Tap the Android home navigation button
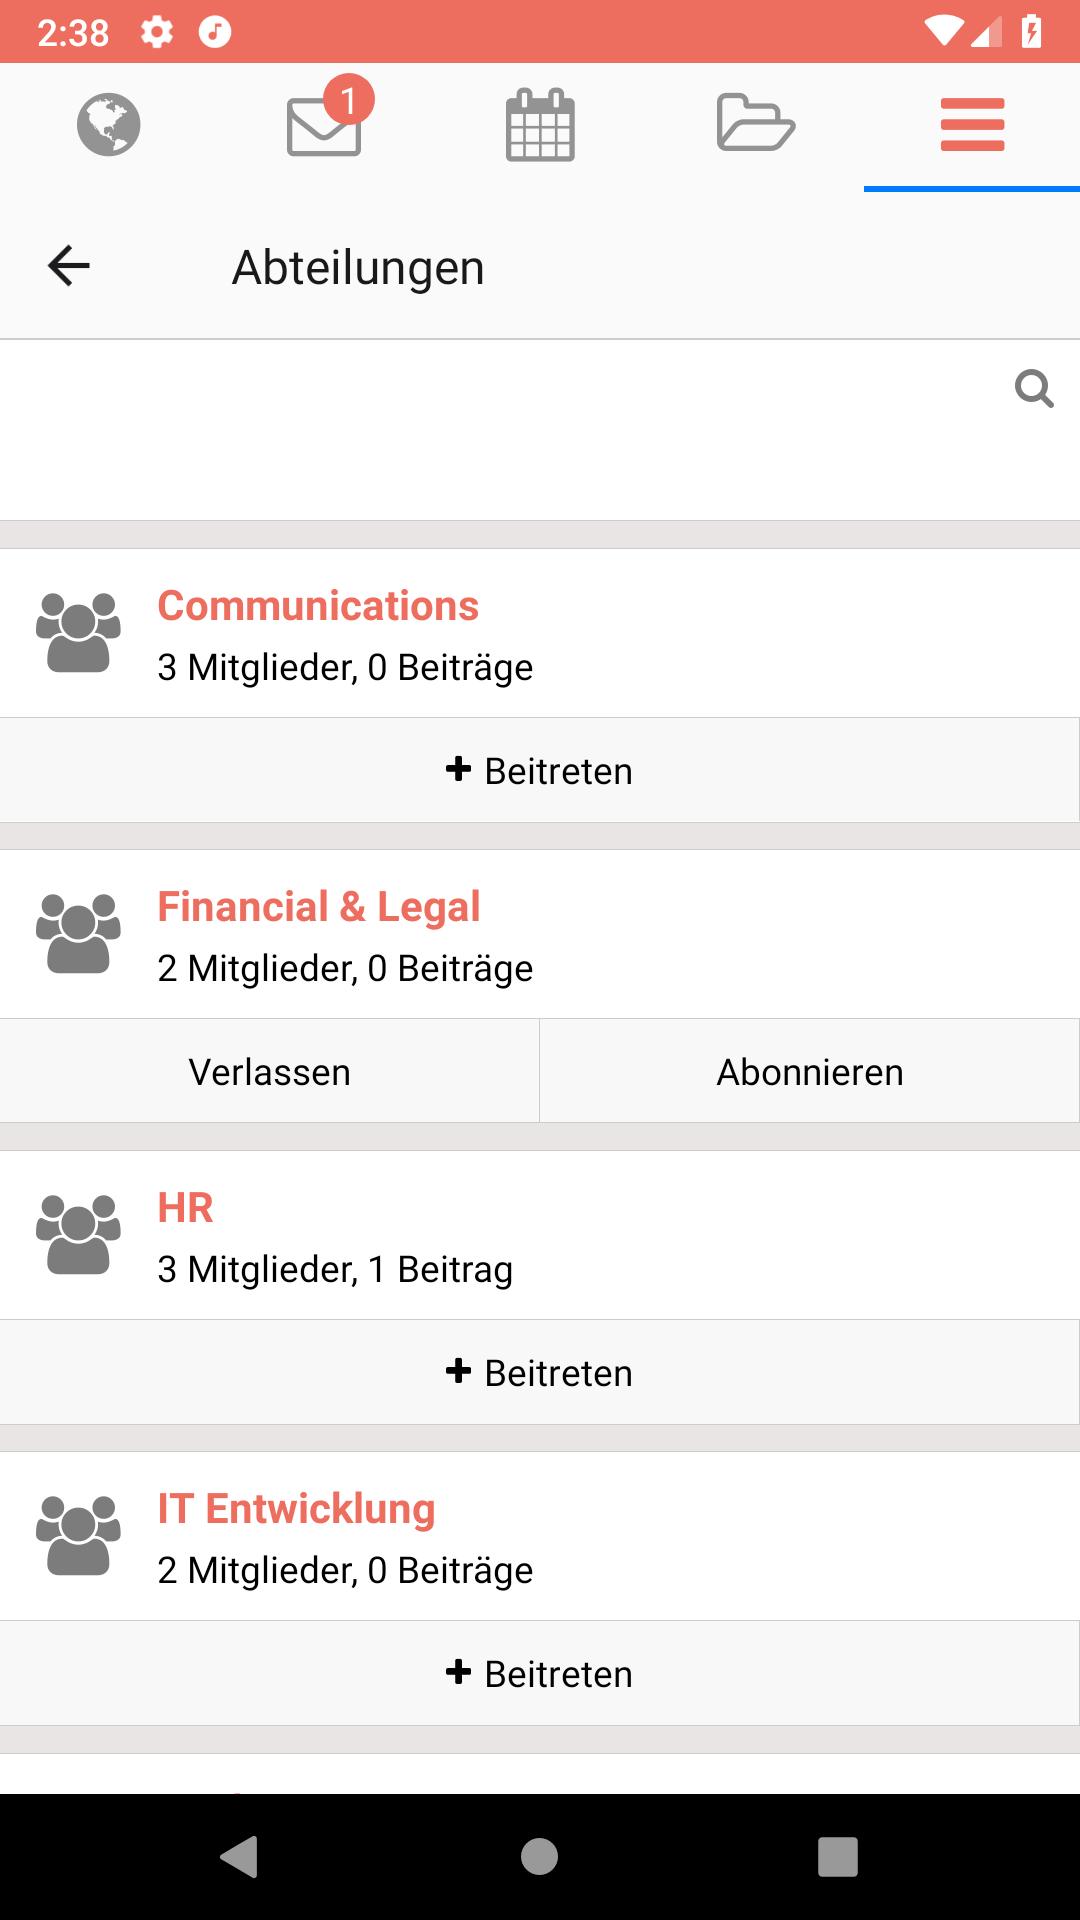Screen dimensions: 1080x1920 (540, 1857)
